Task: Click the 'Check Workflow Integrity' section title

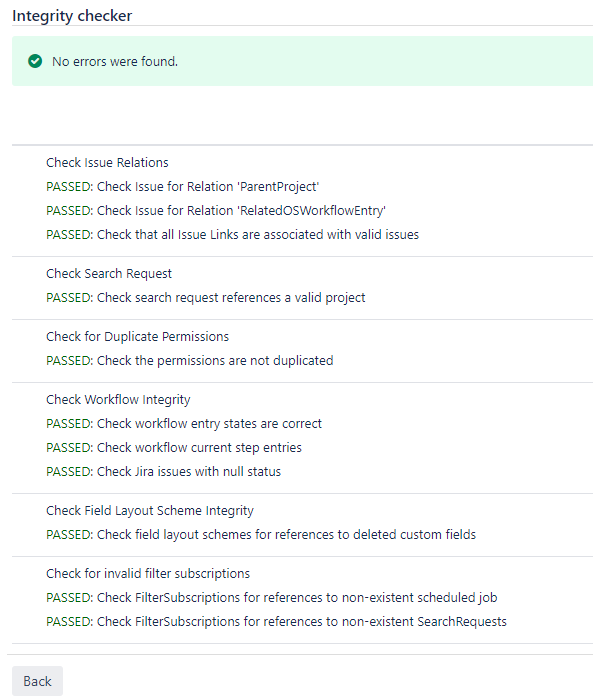Action: pyautogui.click(x=118, y=399)
